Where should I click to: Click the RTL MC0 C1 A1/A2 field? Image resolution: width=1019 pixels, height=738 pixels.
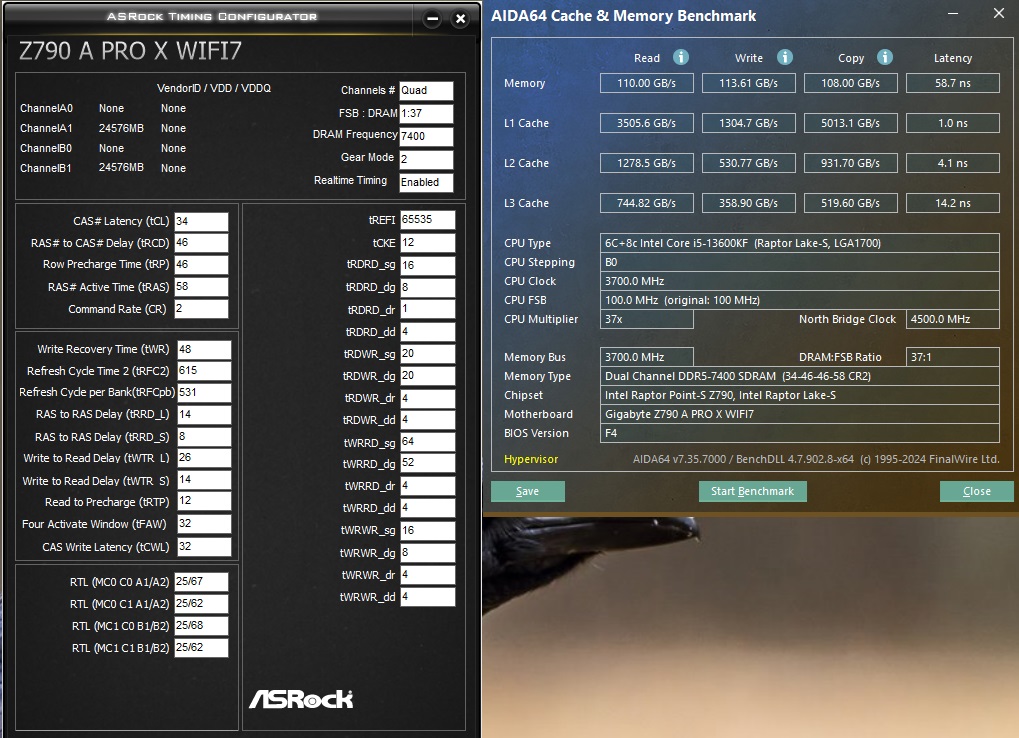pos(201,604)
